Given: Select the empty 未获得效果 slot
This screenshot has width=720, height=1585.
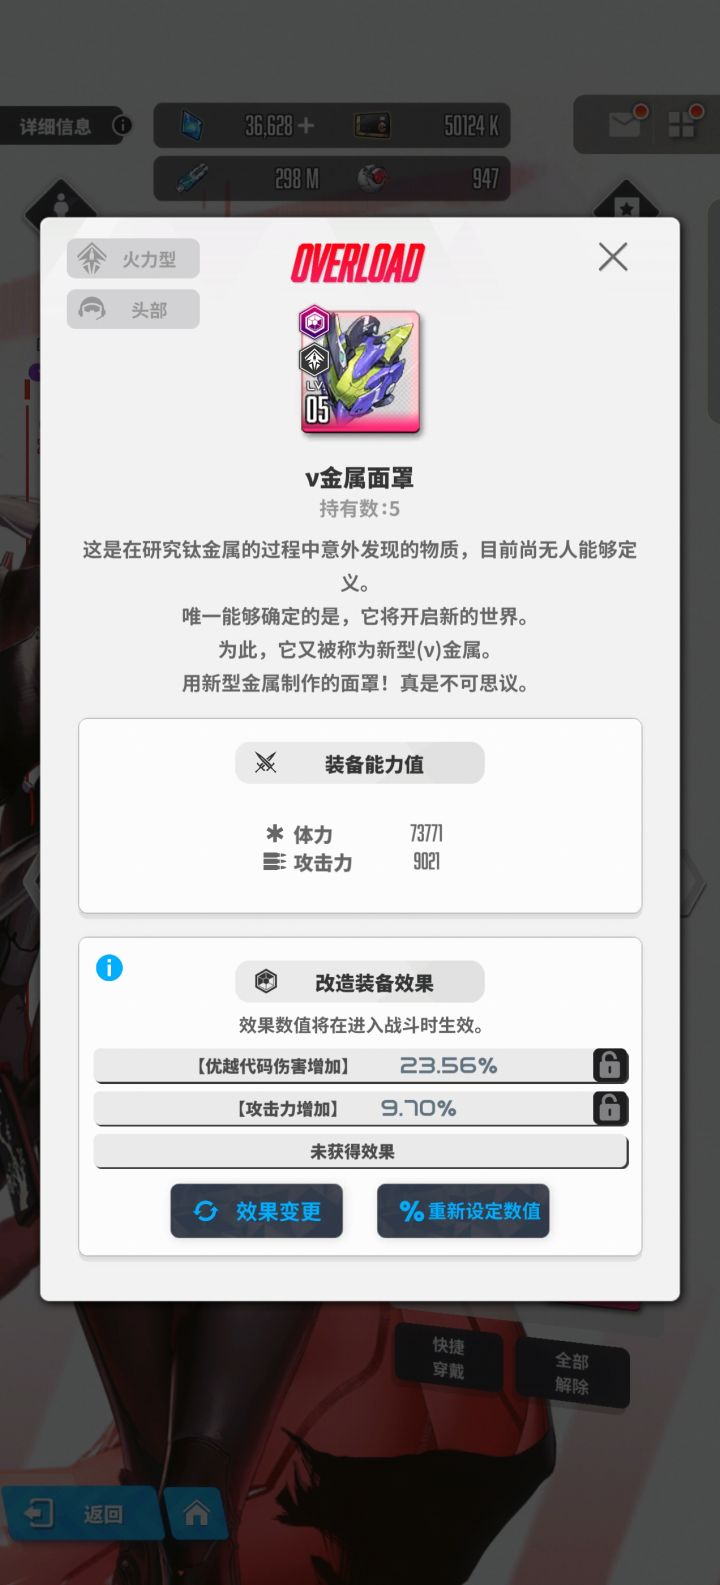Looking at the screenshot, I should [361, 1152].
